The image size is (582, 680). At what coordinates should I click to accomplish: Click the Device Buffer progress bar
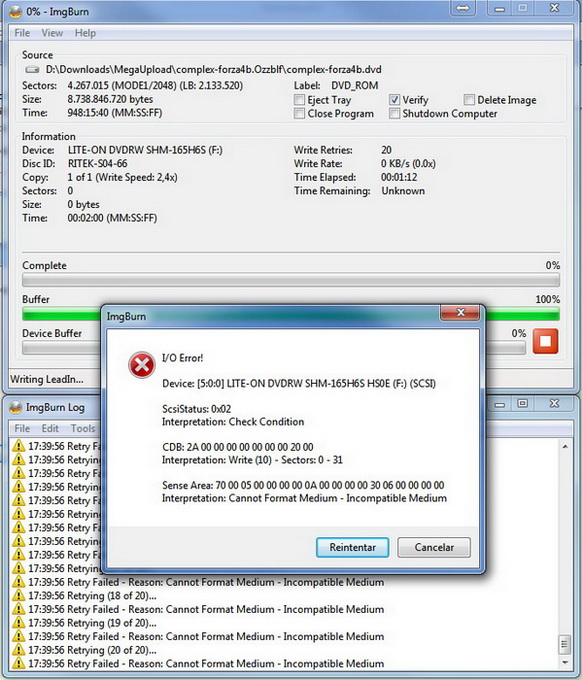coord(274,348)
